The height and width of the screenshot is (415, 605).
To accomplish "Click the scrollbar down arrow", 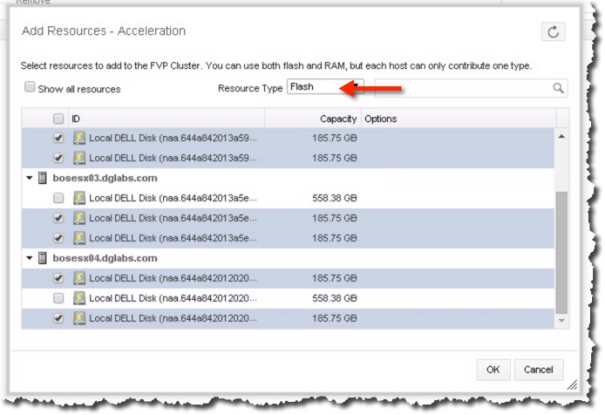I will [562, 321].
